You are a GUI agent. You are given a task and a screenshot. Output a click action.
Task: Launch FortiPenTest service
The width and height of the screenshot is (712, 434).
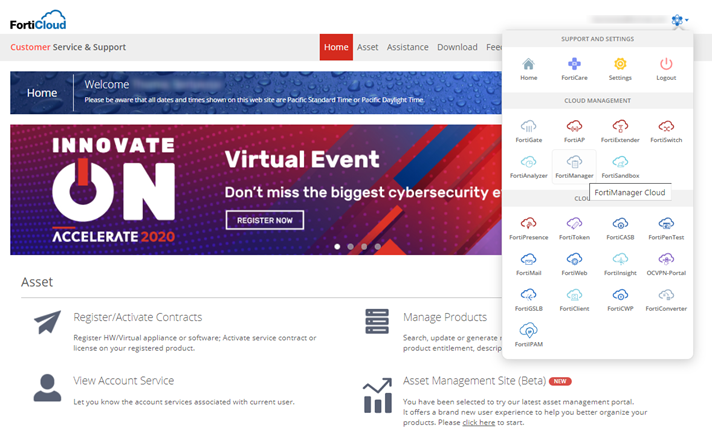click(x=666, y=224)
